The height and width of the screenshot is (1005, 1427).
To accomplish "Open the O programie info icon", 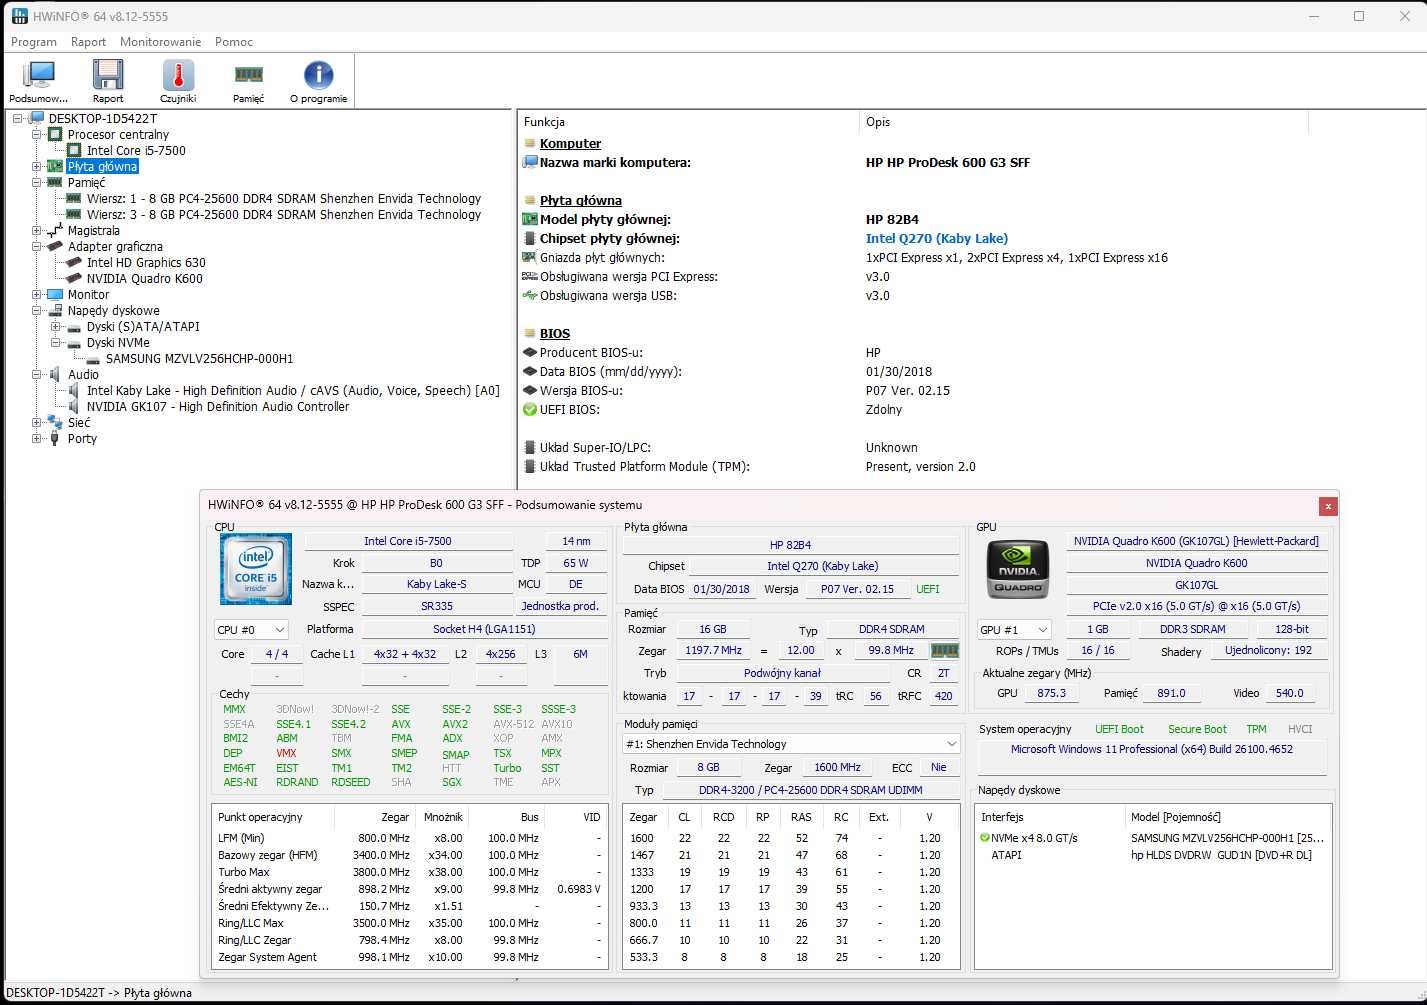I will (318, 75).
